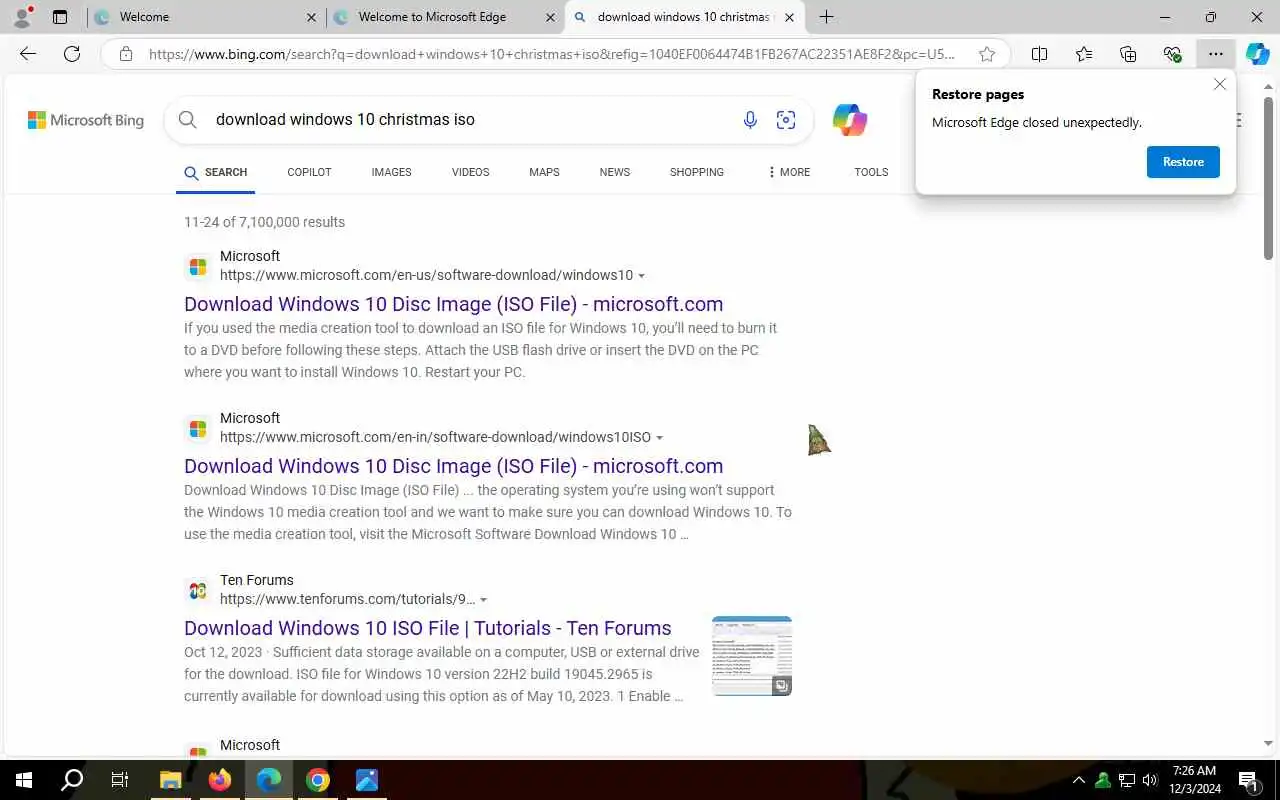Open the Favorites list
This screenshot has height=800, width=1280.
click(x=1084, y=54)
